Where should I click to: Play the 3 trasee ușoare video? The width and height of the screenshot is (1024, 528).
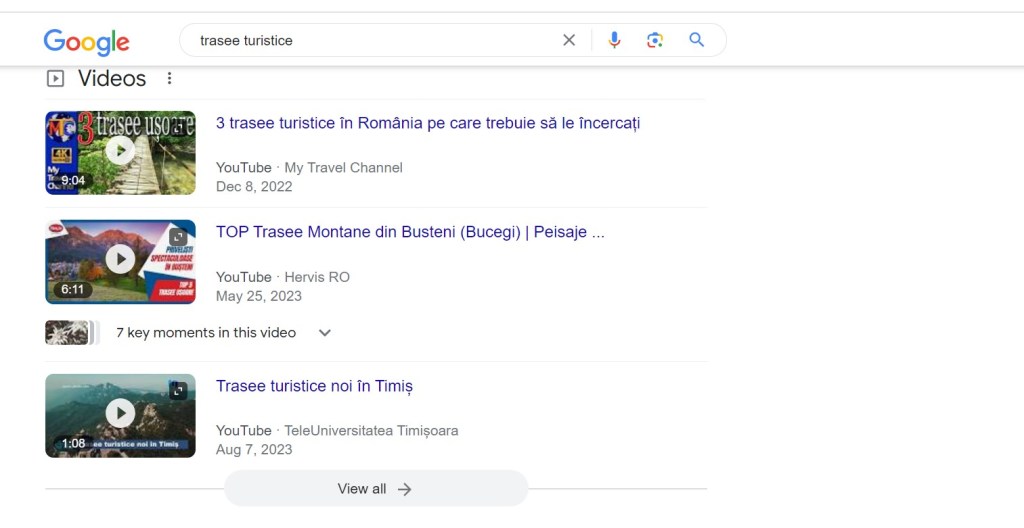coord(120,152)
